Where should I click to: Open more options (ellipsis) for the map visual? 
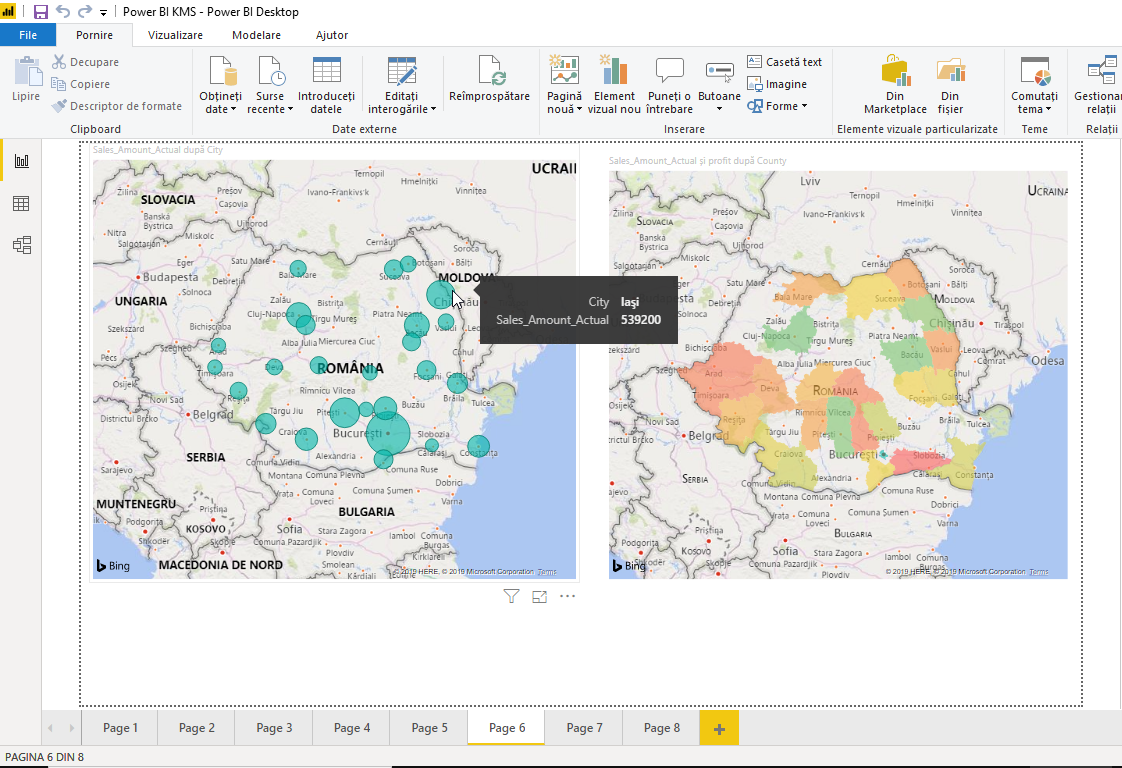[x=567, y=595]
